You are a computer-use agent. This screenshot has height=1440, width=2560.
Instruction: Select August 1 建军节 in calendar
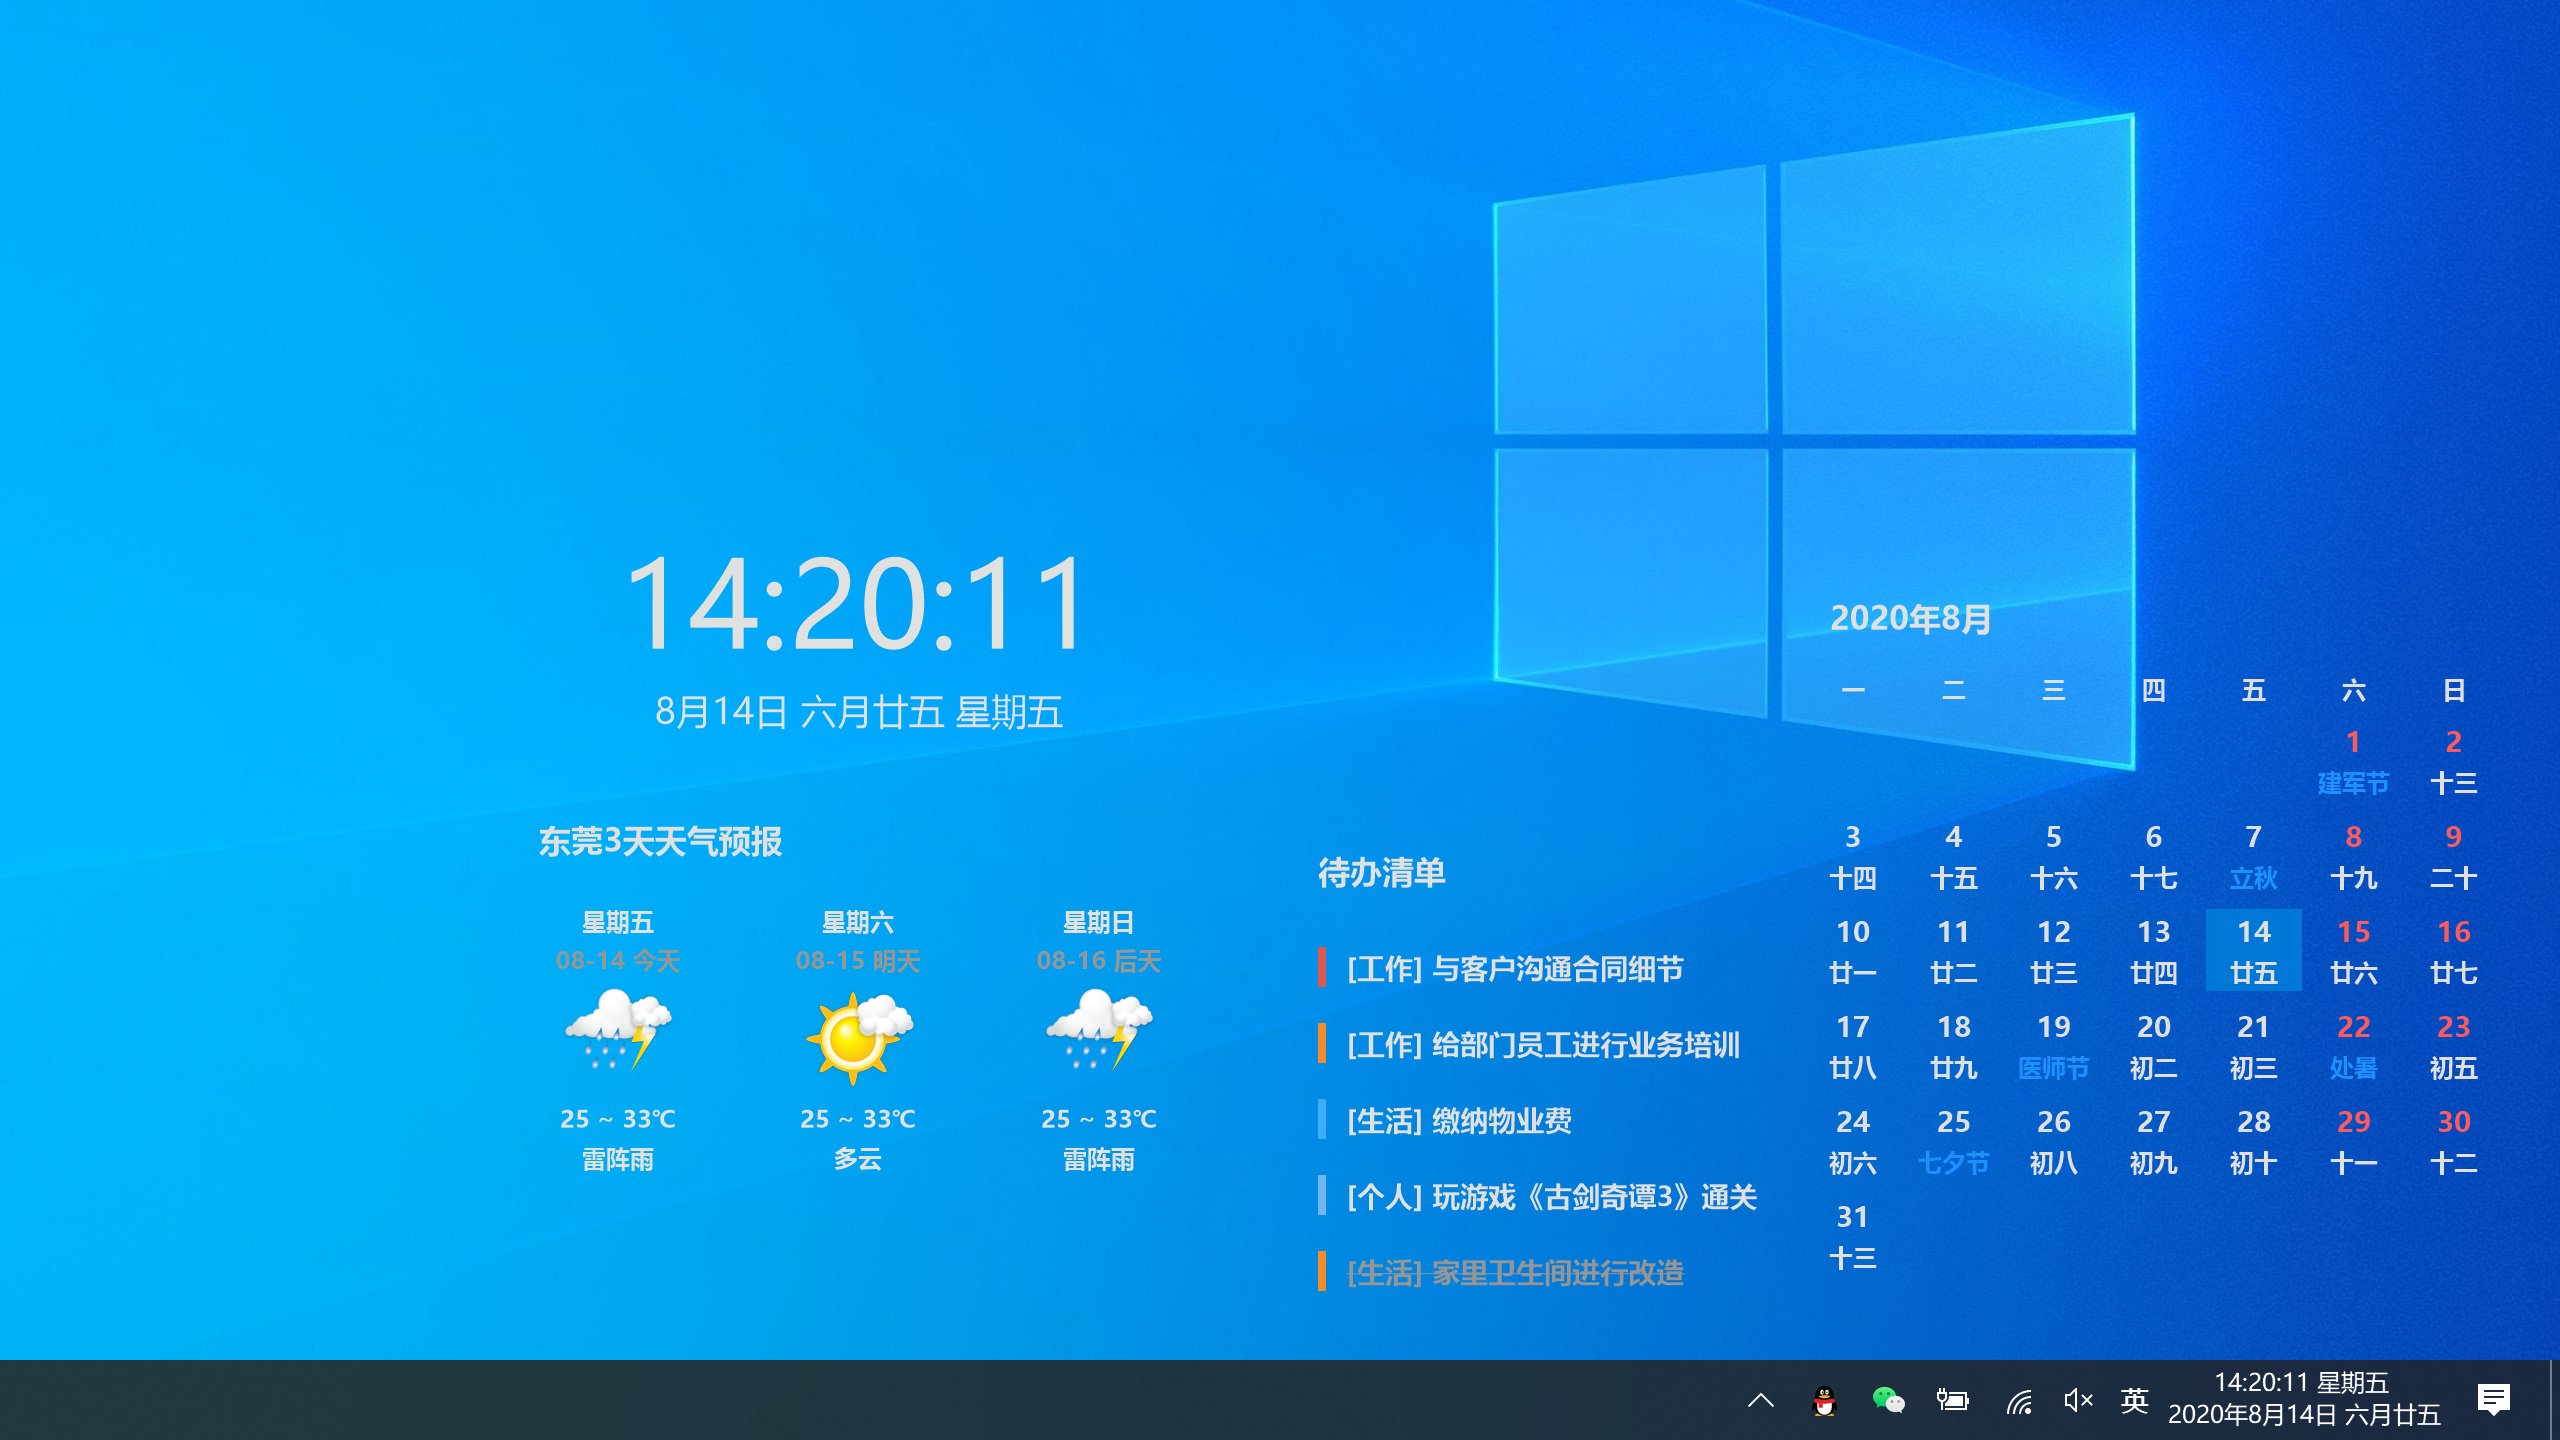2353,761
